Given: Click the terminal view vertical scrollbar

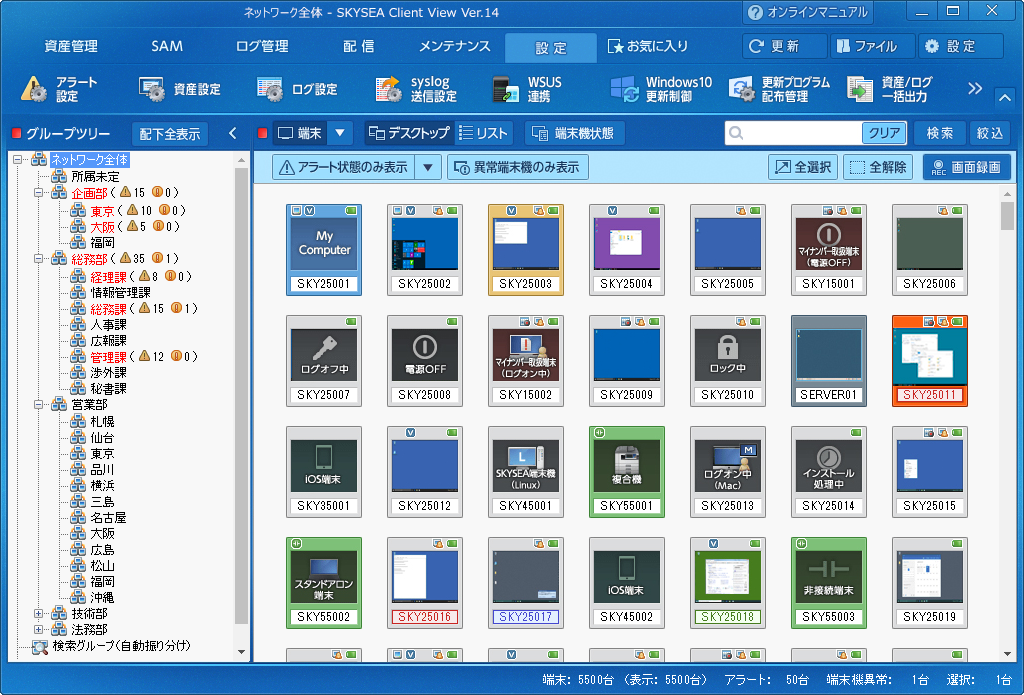Looking at the screenshot, I should 1007,423.
